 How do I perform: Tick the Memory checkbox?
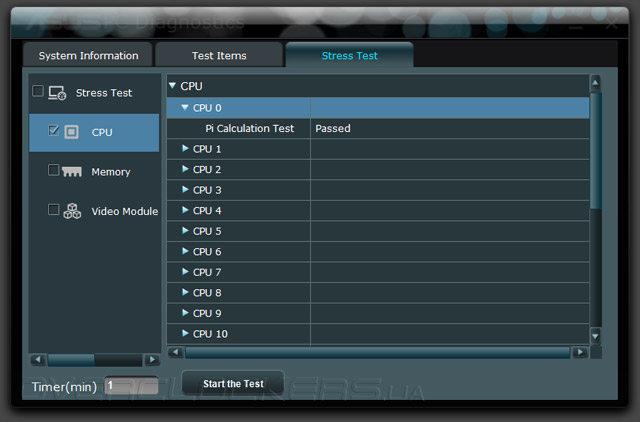click(x=54, y=170)
